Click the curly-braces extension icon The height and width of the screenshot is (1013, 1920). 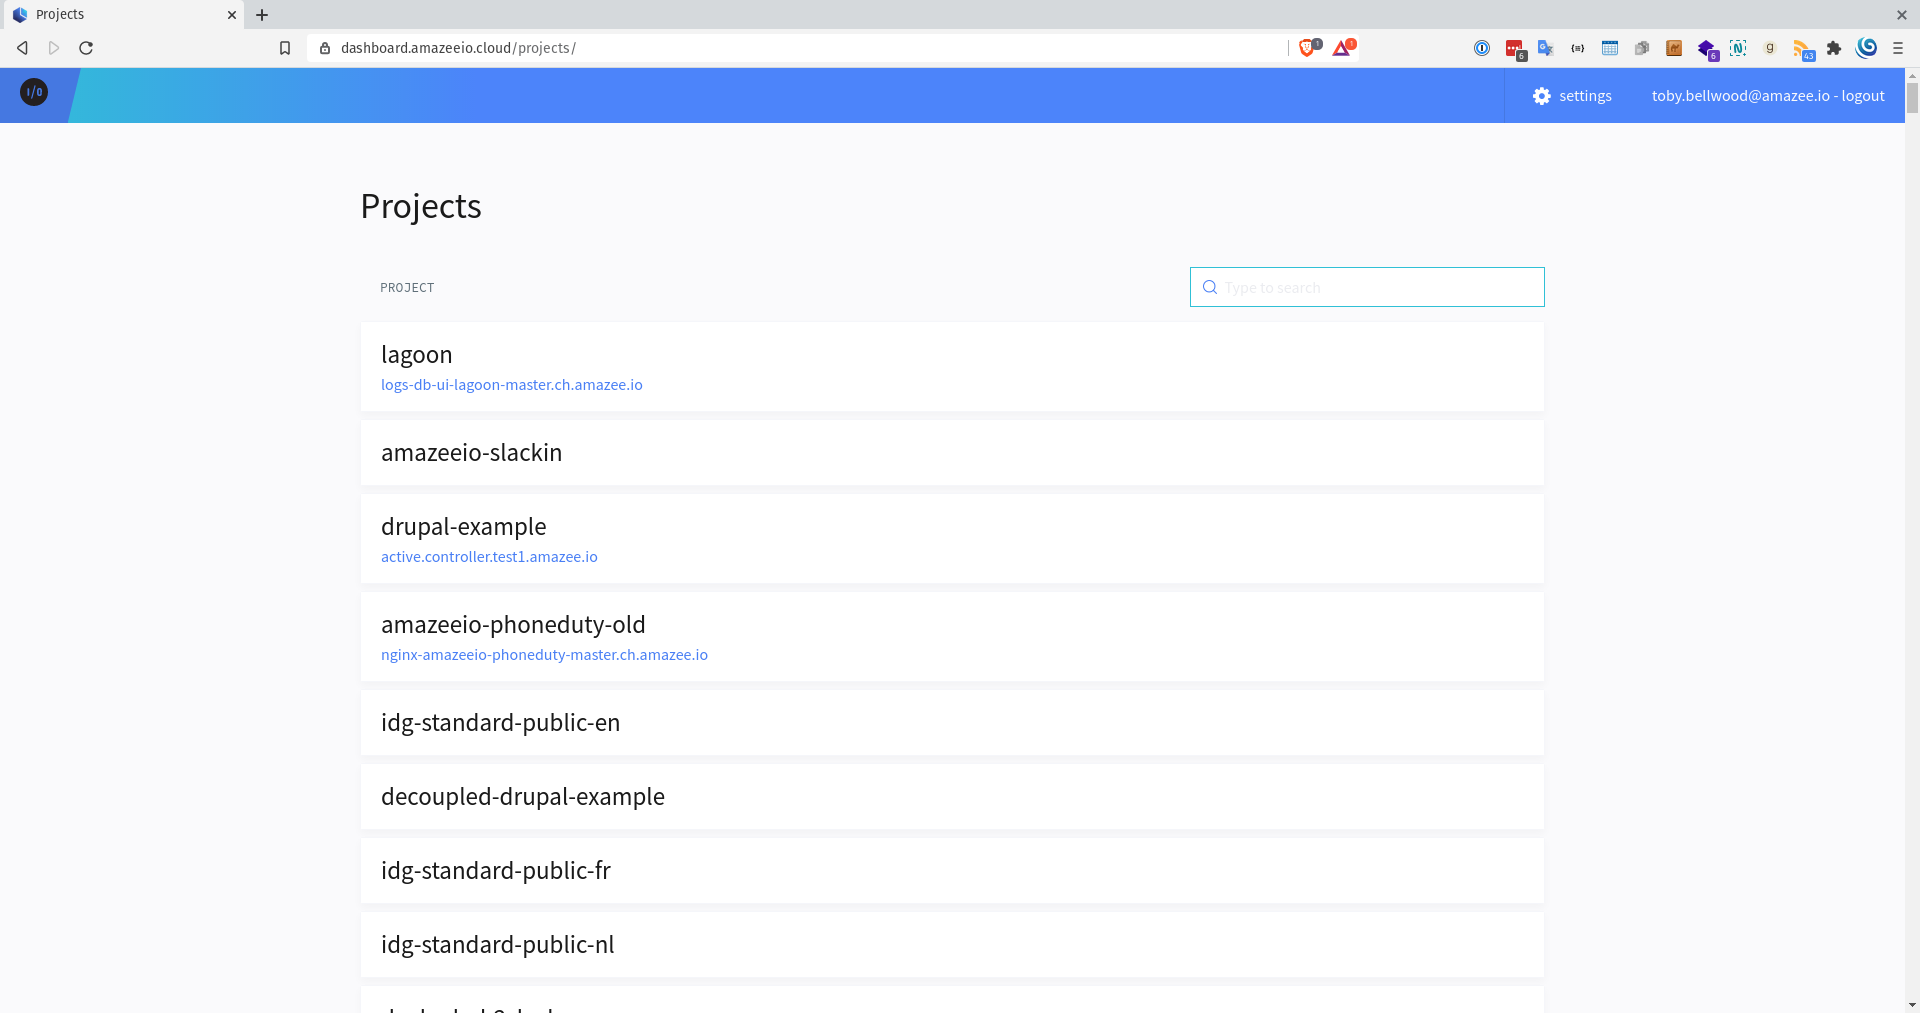[1578, 48]
